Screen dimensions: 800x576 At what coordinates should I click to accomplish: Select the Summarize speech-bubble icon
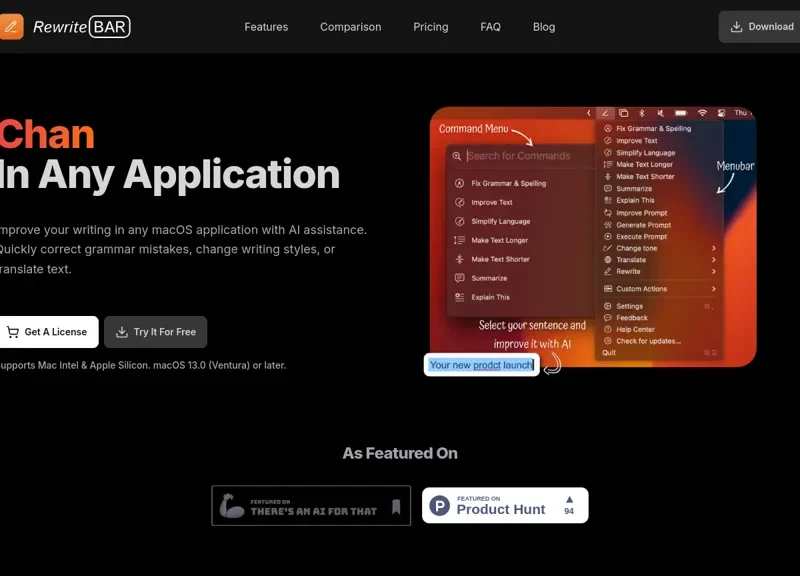tap(460, 278)
